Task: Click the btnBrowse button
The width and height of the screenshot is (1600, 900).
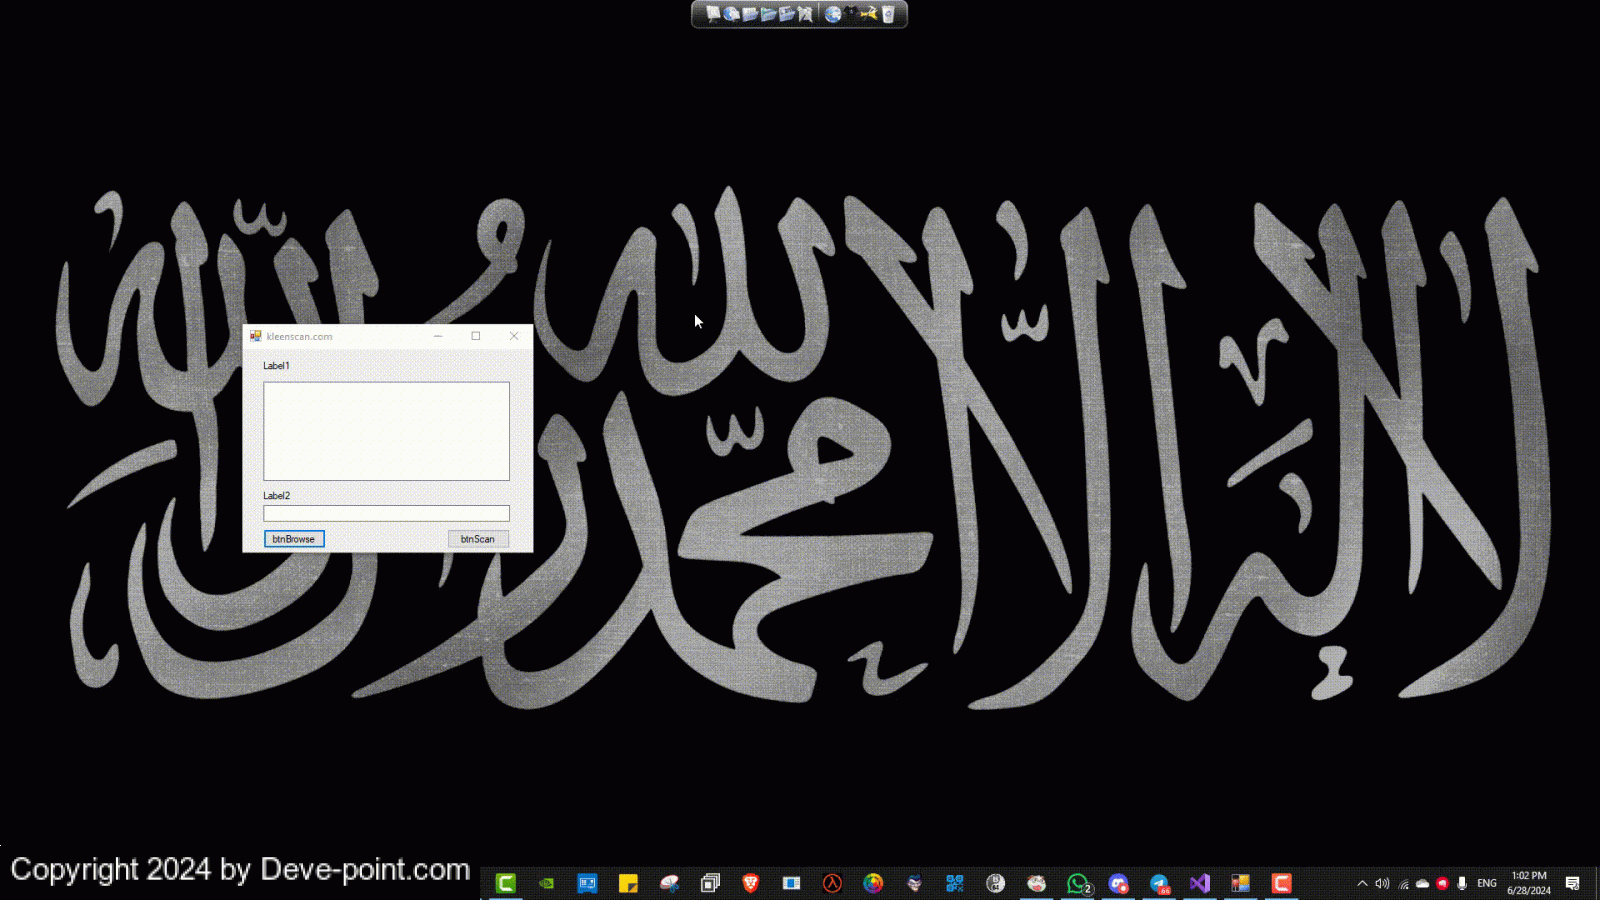Action: (294, 539)
